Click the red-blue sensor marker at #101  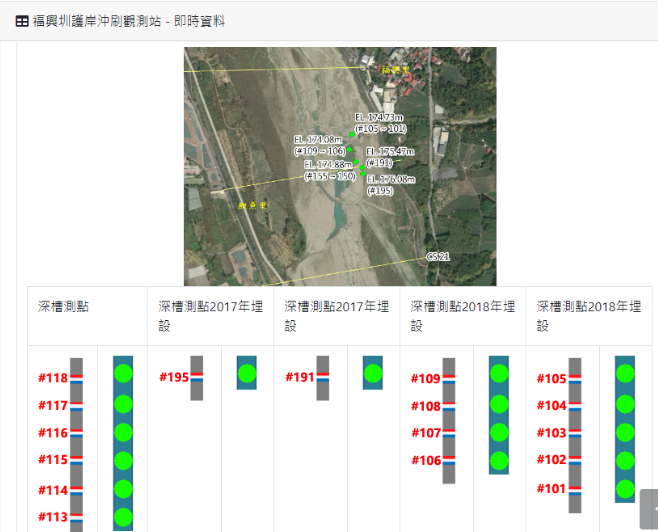575,490
